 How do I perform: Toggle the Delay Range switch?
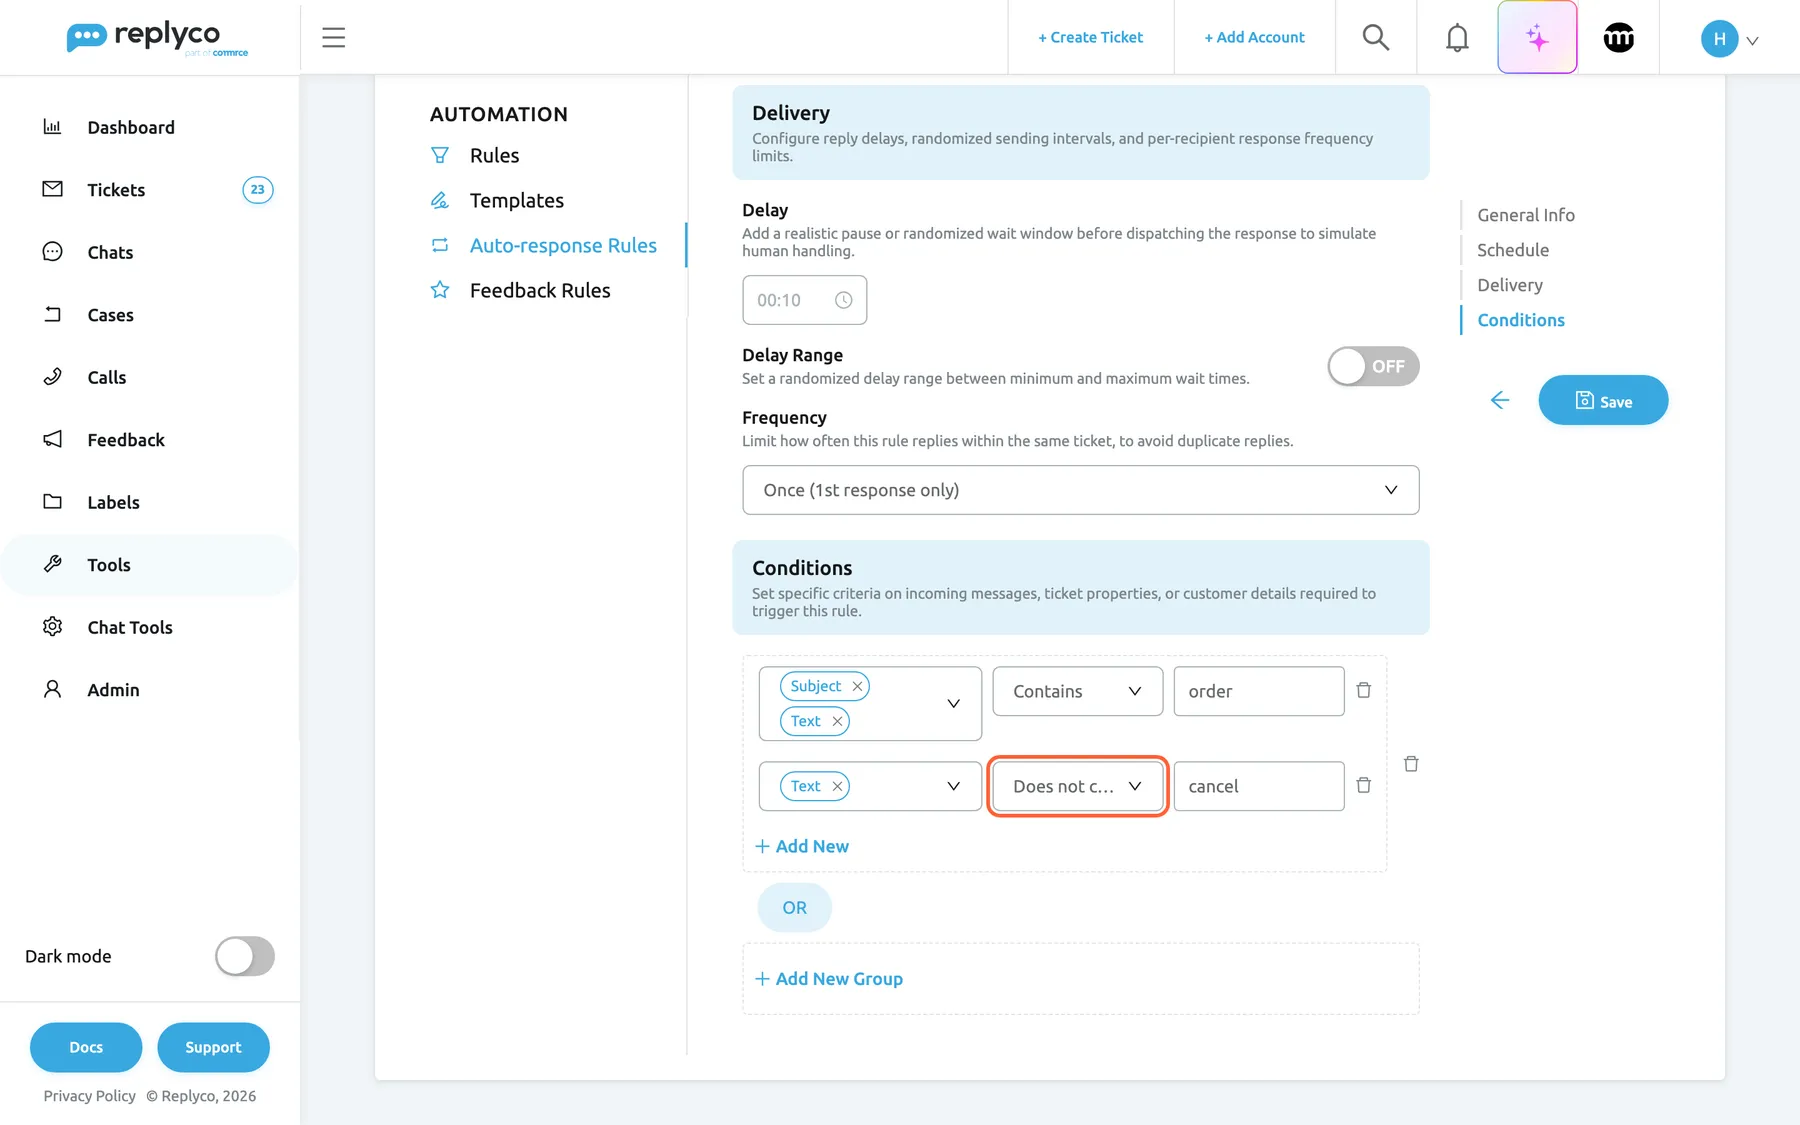pos(1373,366)
